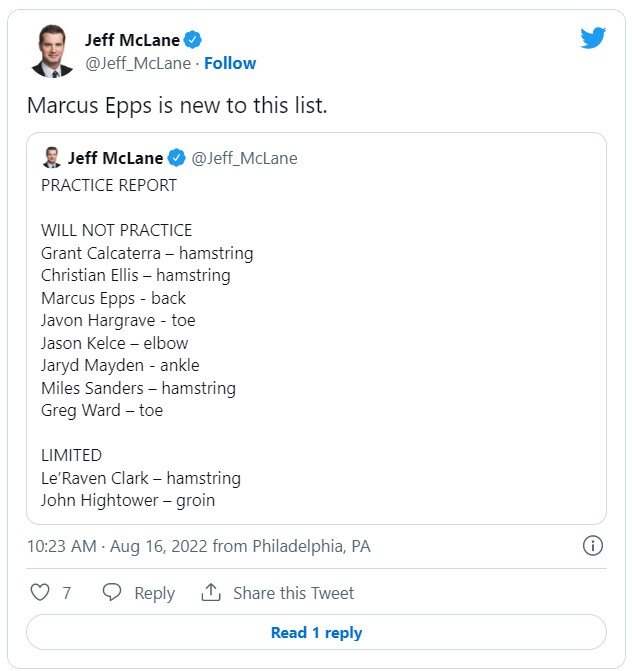The image size is (632, 671).
Task: Click the verified badge in the quoted tweet
Action: pyautogui.click(x=176, y=158)
